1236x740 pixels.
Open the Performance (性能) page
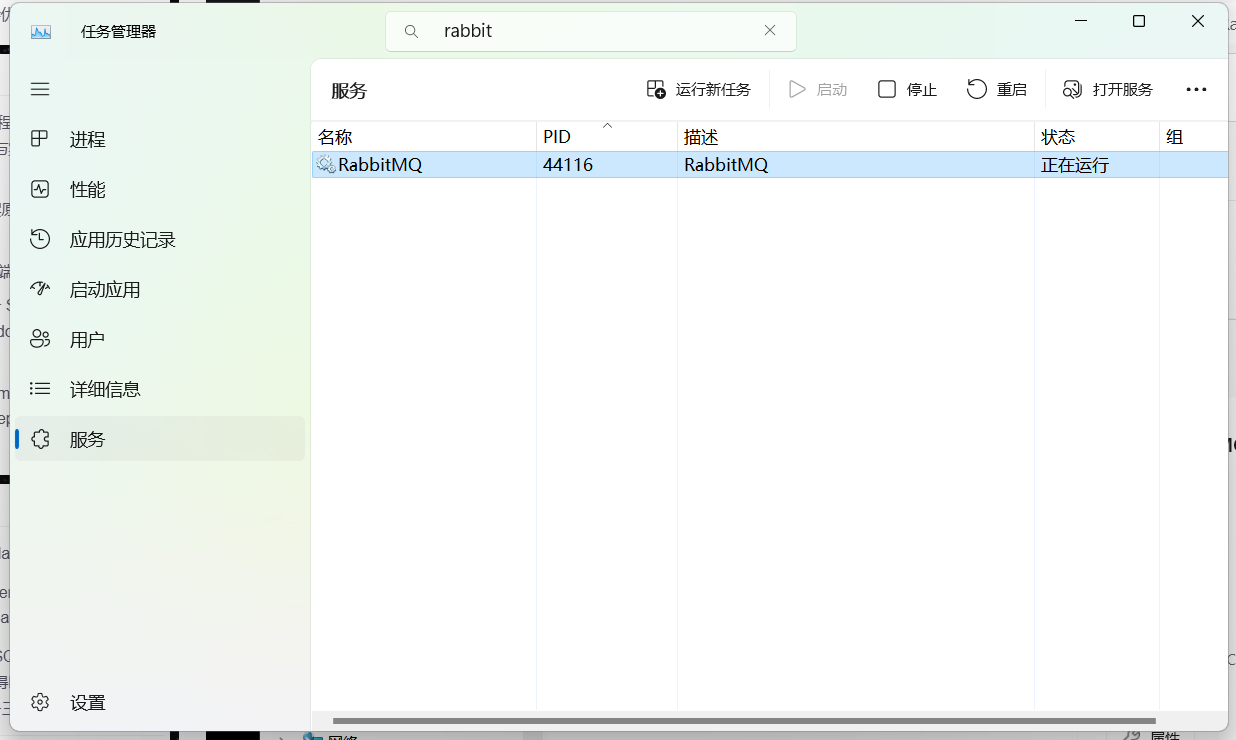pyautogui.click(x=160, y=190)
